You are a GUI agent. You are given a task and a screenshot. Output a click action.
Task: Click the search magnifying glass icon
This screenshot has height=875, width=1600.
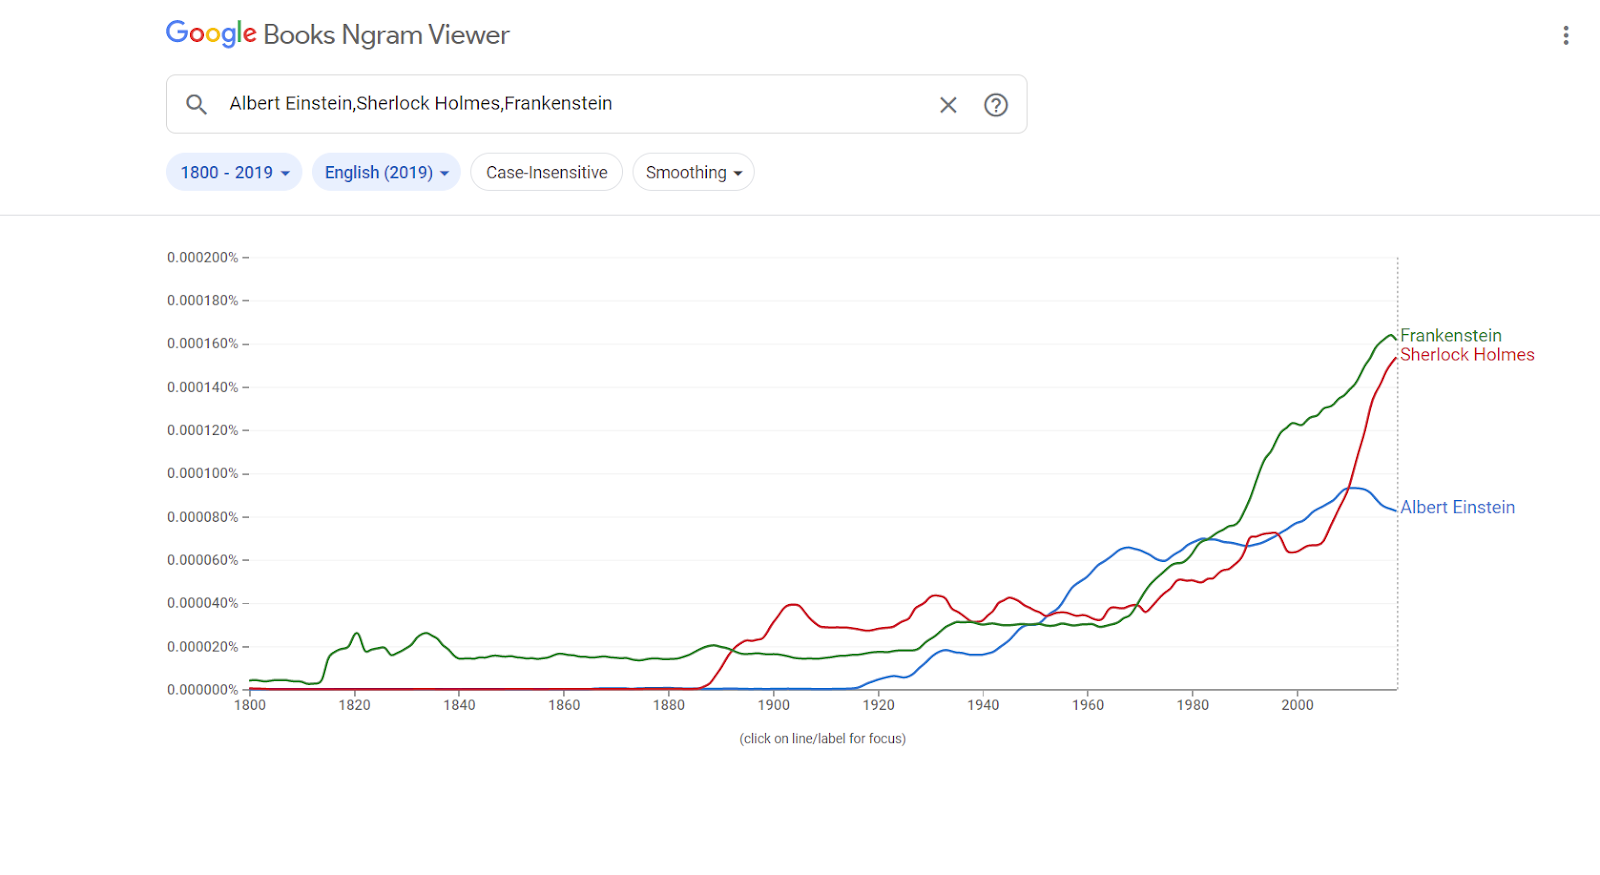point(196,103)
